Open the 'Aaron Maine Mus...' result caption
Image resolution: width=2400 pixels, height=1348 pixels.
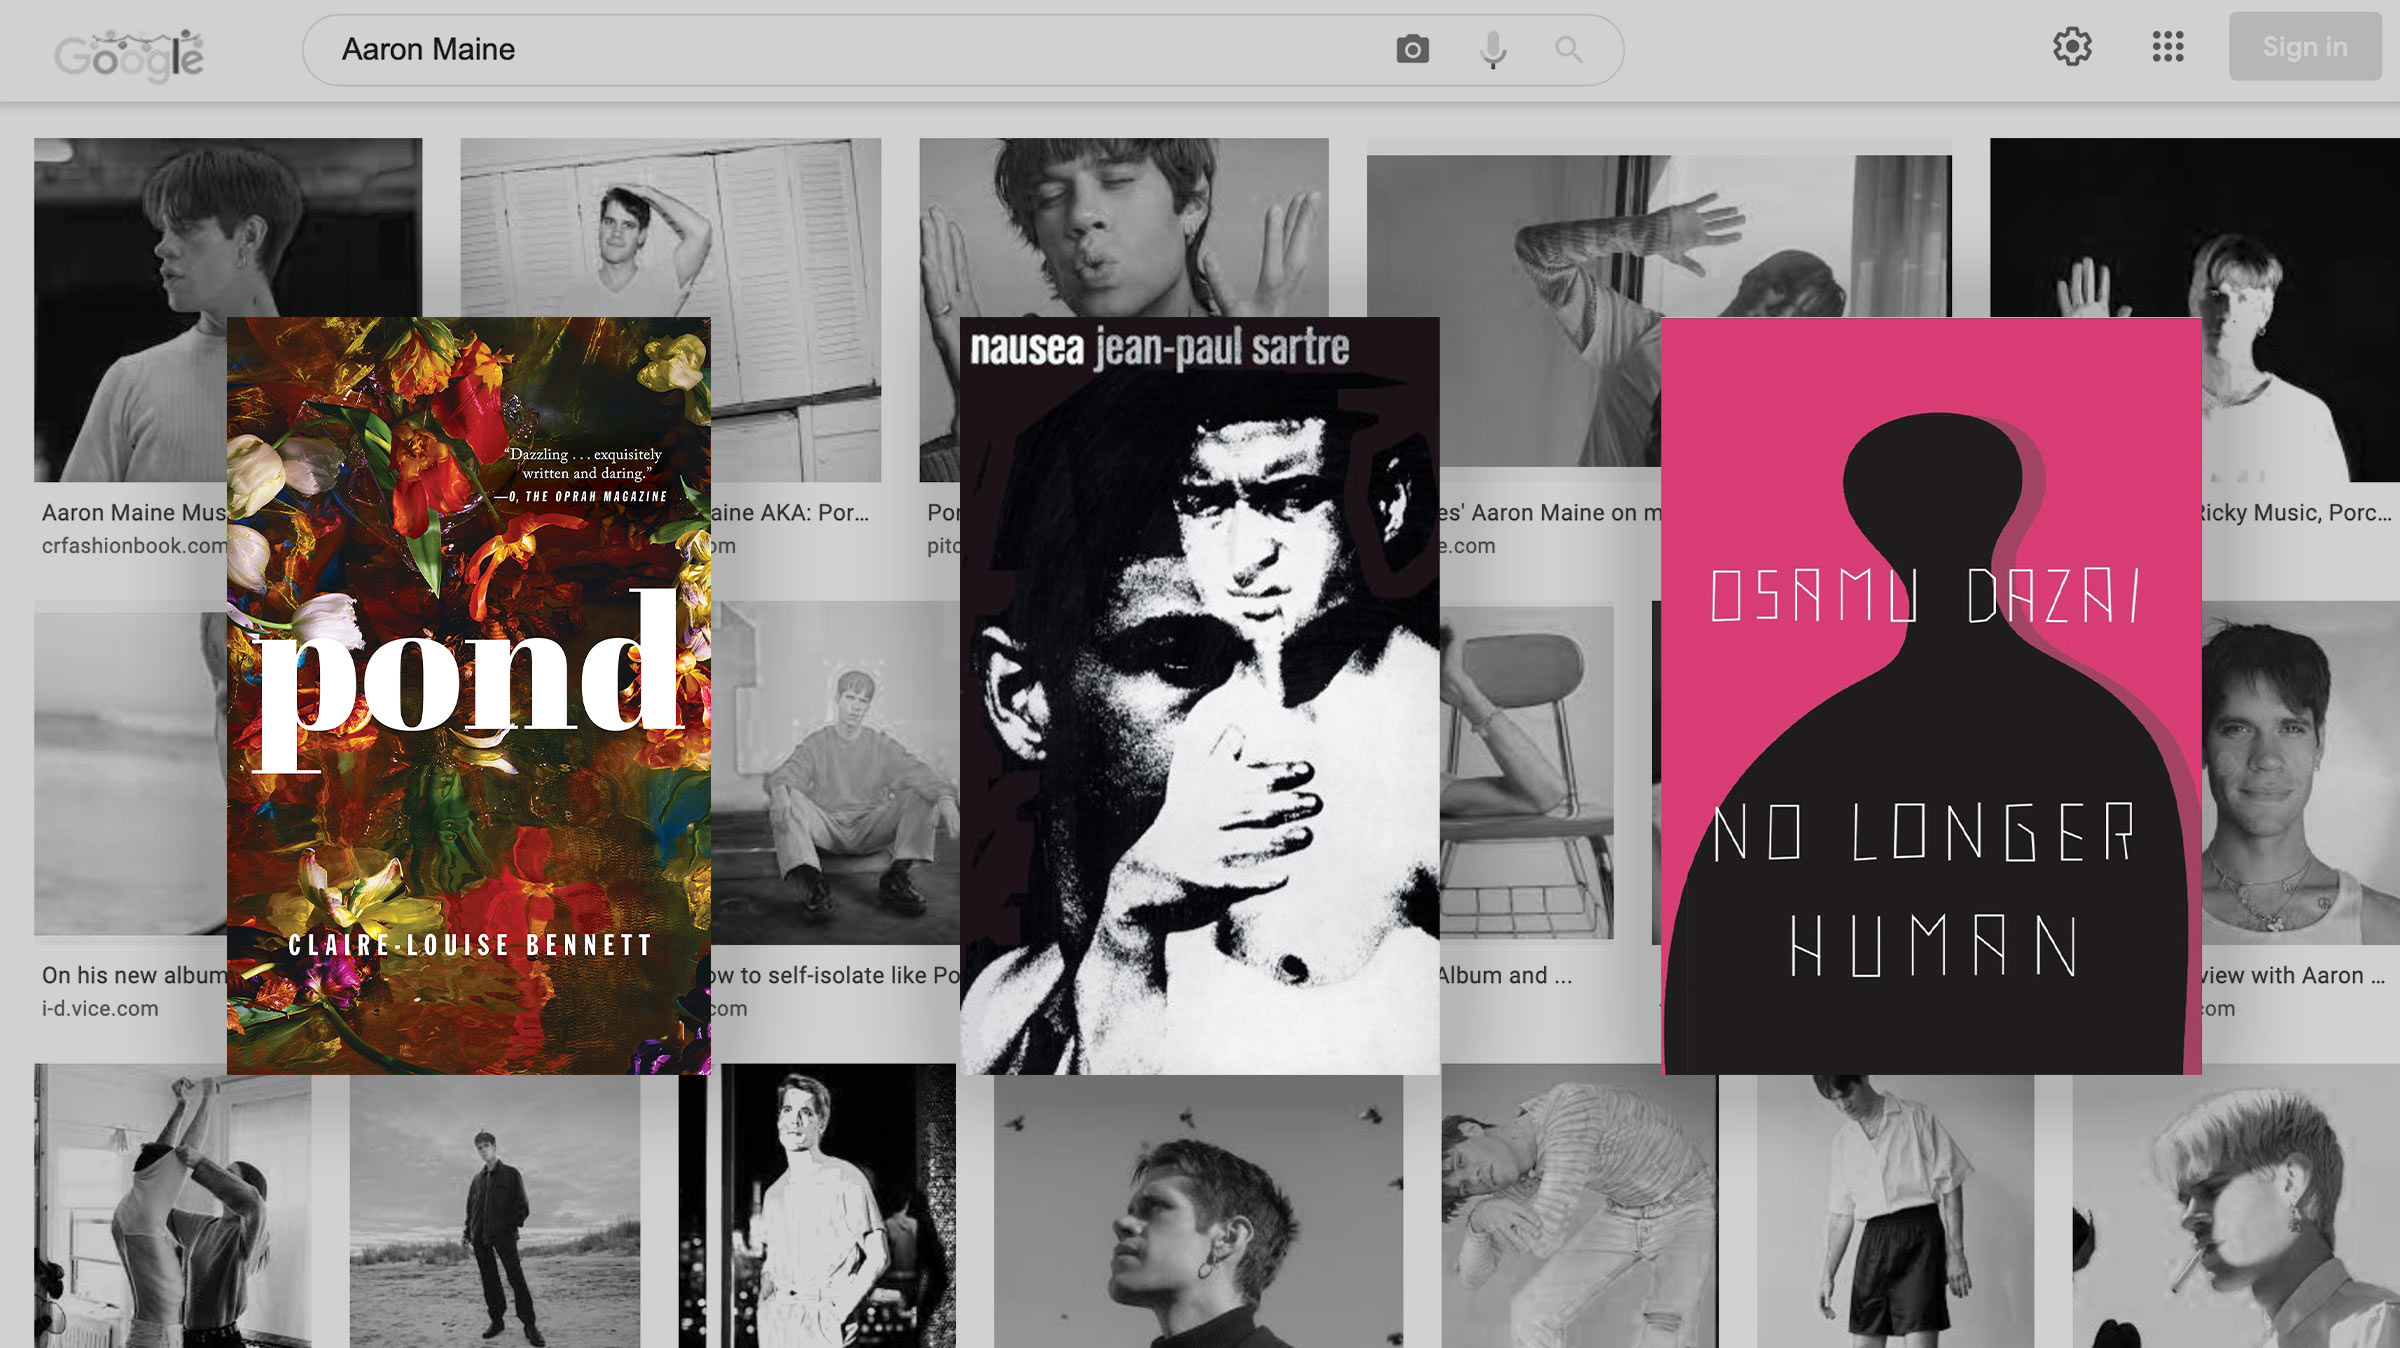click(x=130, y=513)
